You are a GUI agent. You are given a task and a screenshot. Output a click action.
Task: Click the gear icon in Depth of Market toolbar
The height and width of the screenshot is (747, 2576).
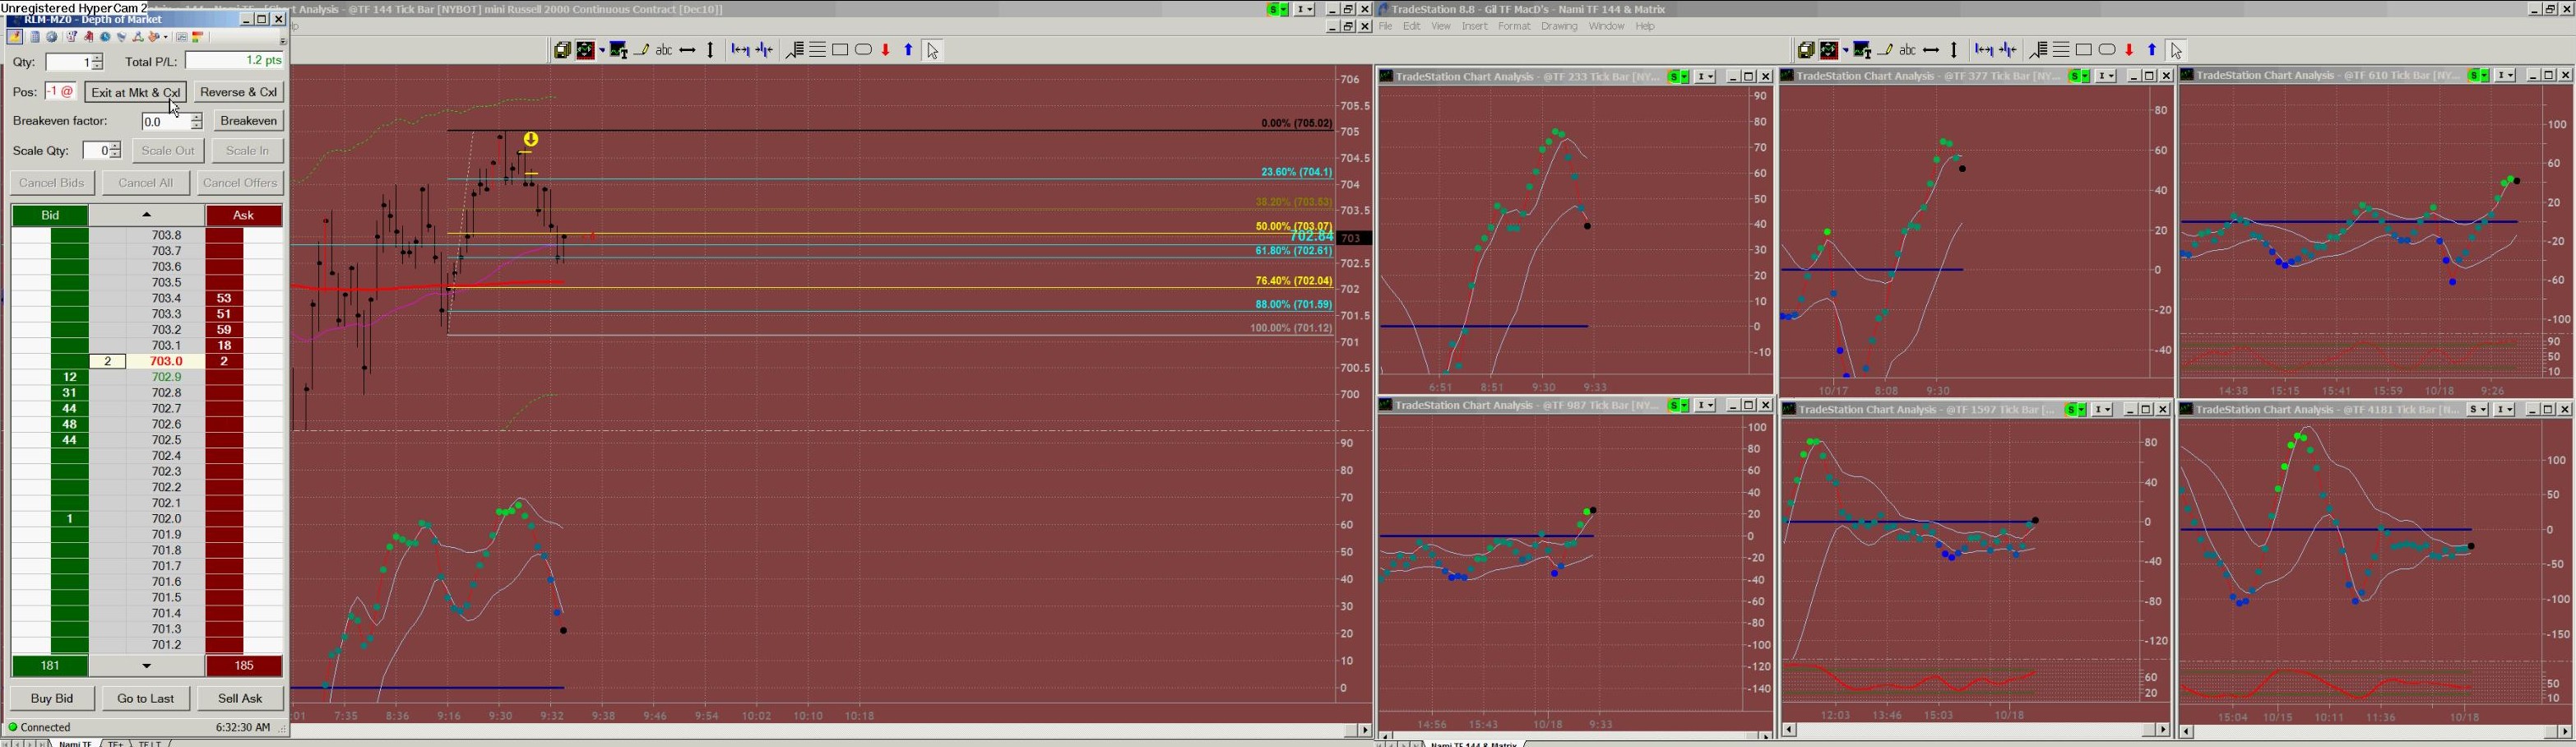tap(52, 37)
